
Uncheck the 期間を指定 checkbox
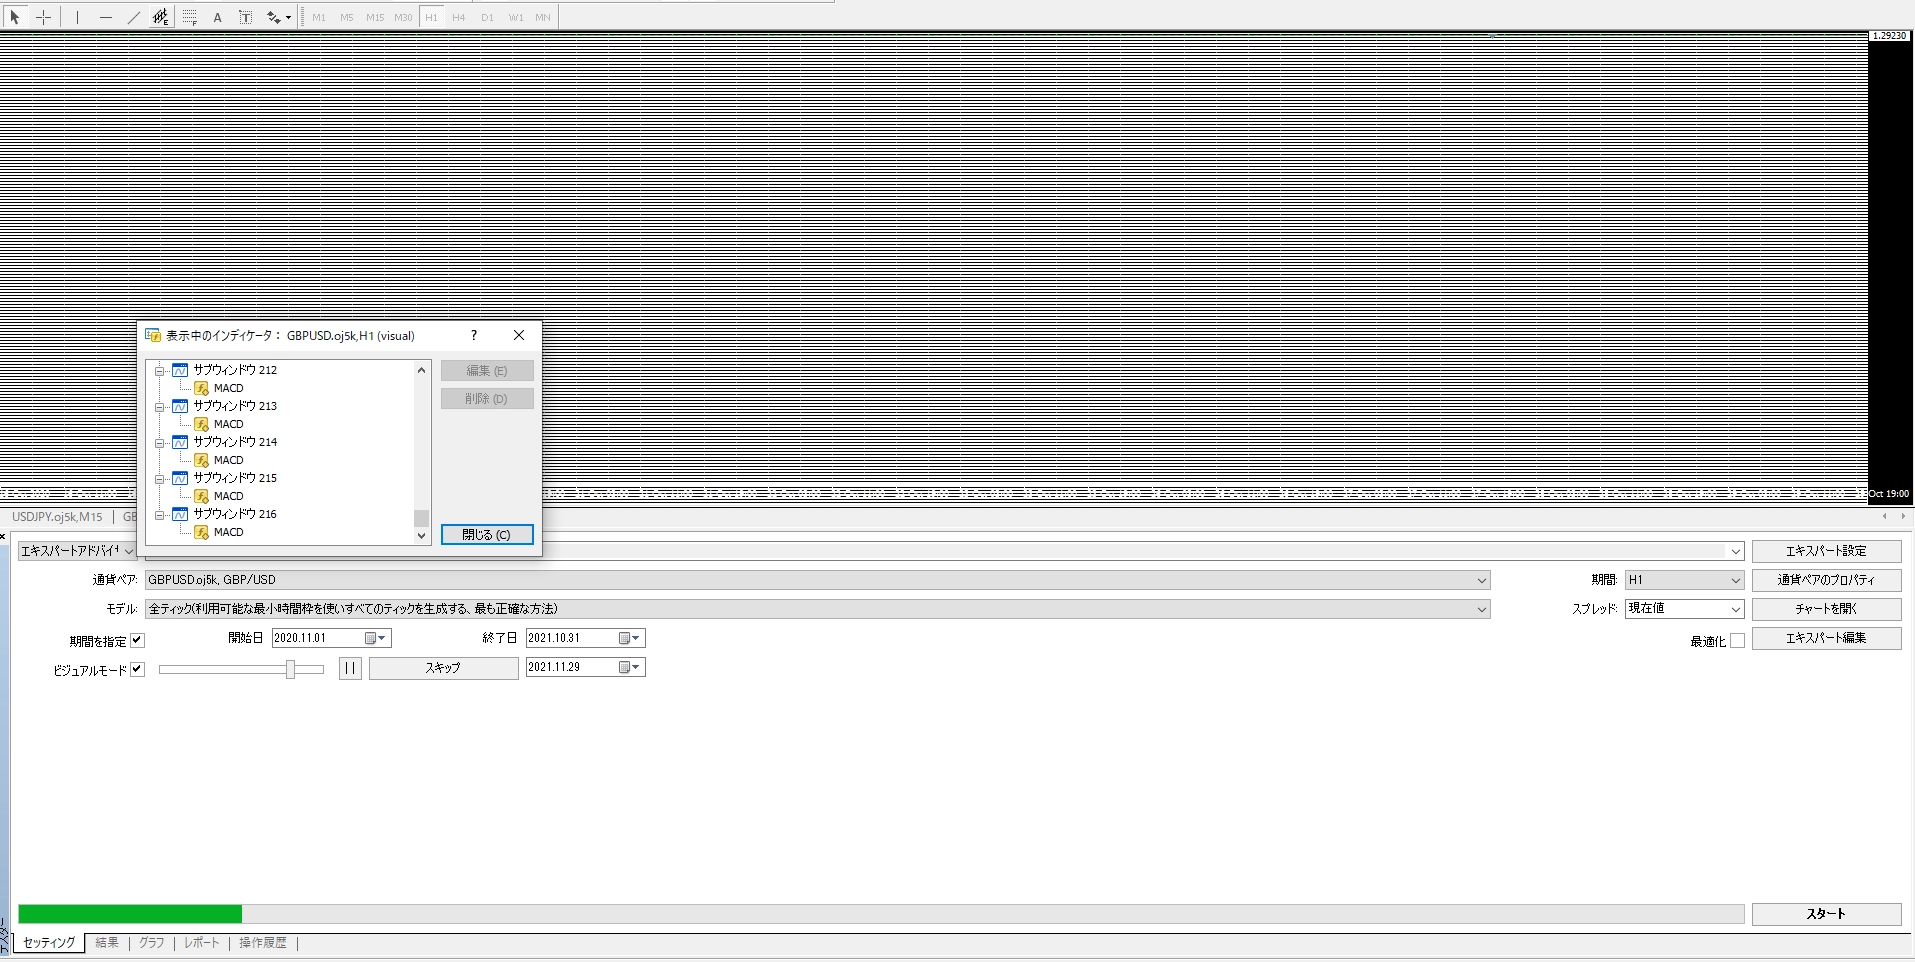pos(138,641)
